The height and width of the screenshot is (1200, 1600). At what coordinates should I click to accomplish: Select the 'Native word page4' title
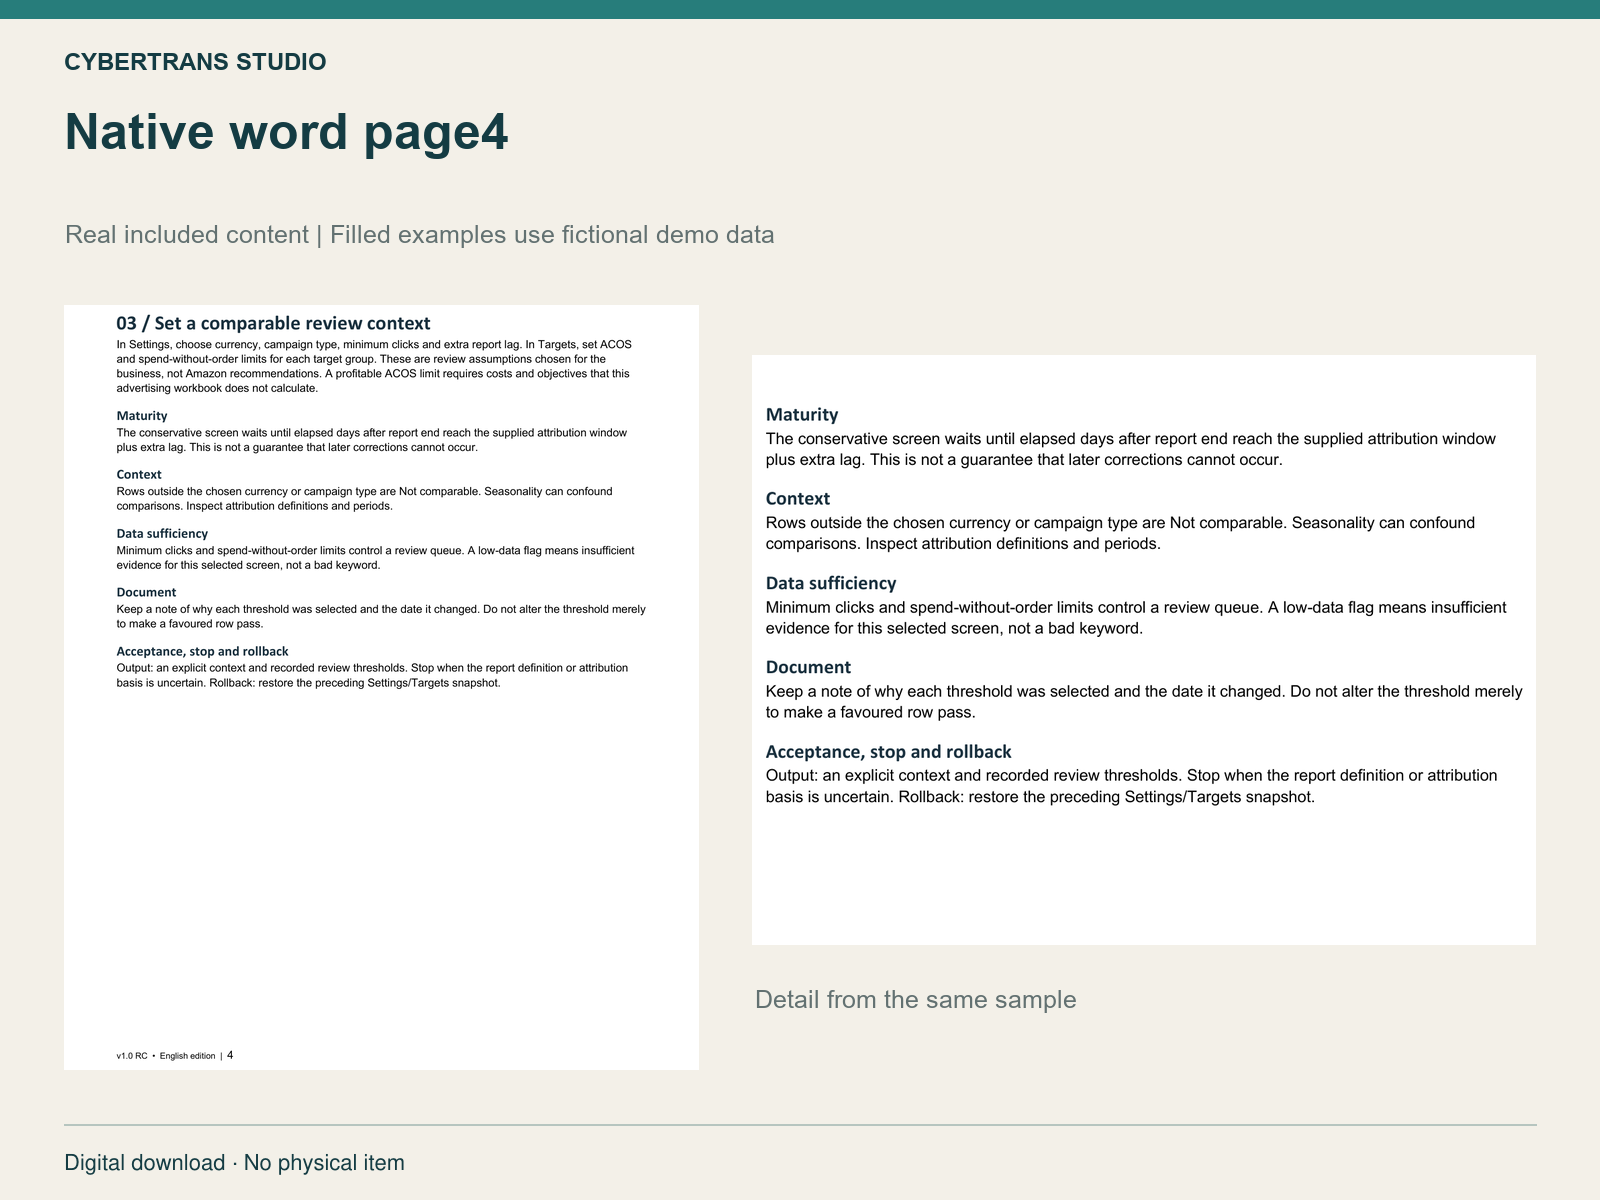coord(287,132)
